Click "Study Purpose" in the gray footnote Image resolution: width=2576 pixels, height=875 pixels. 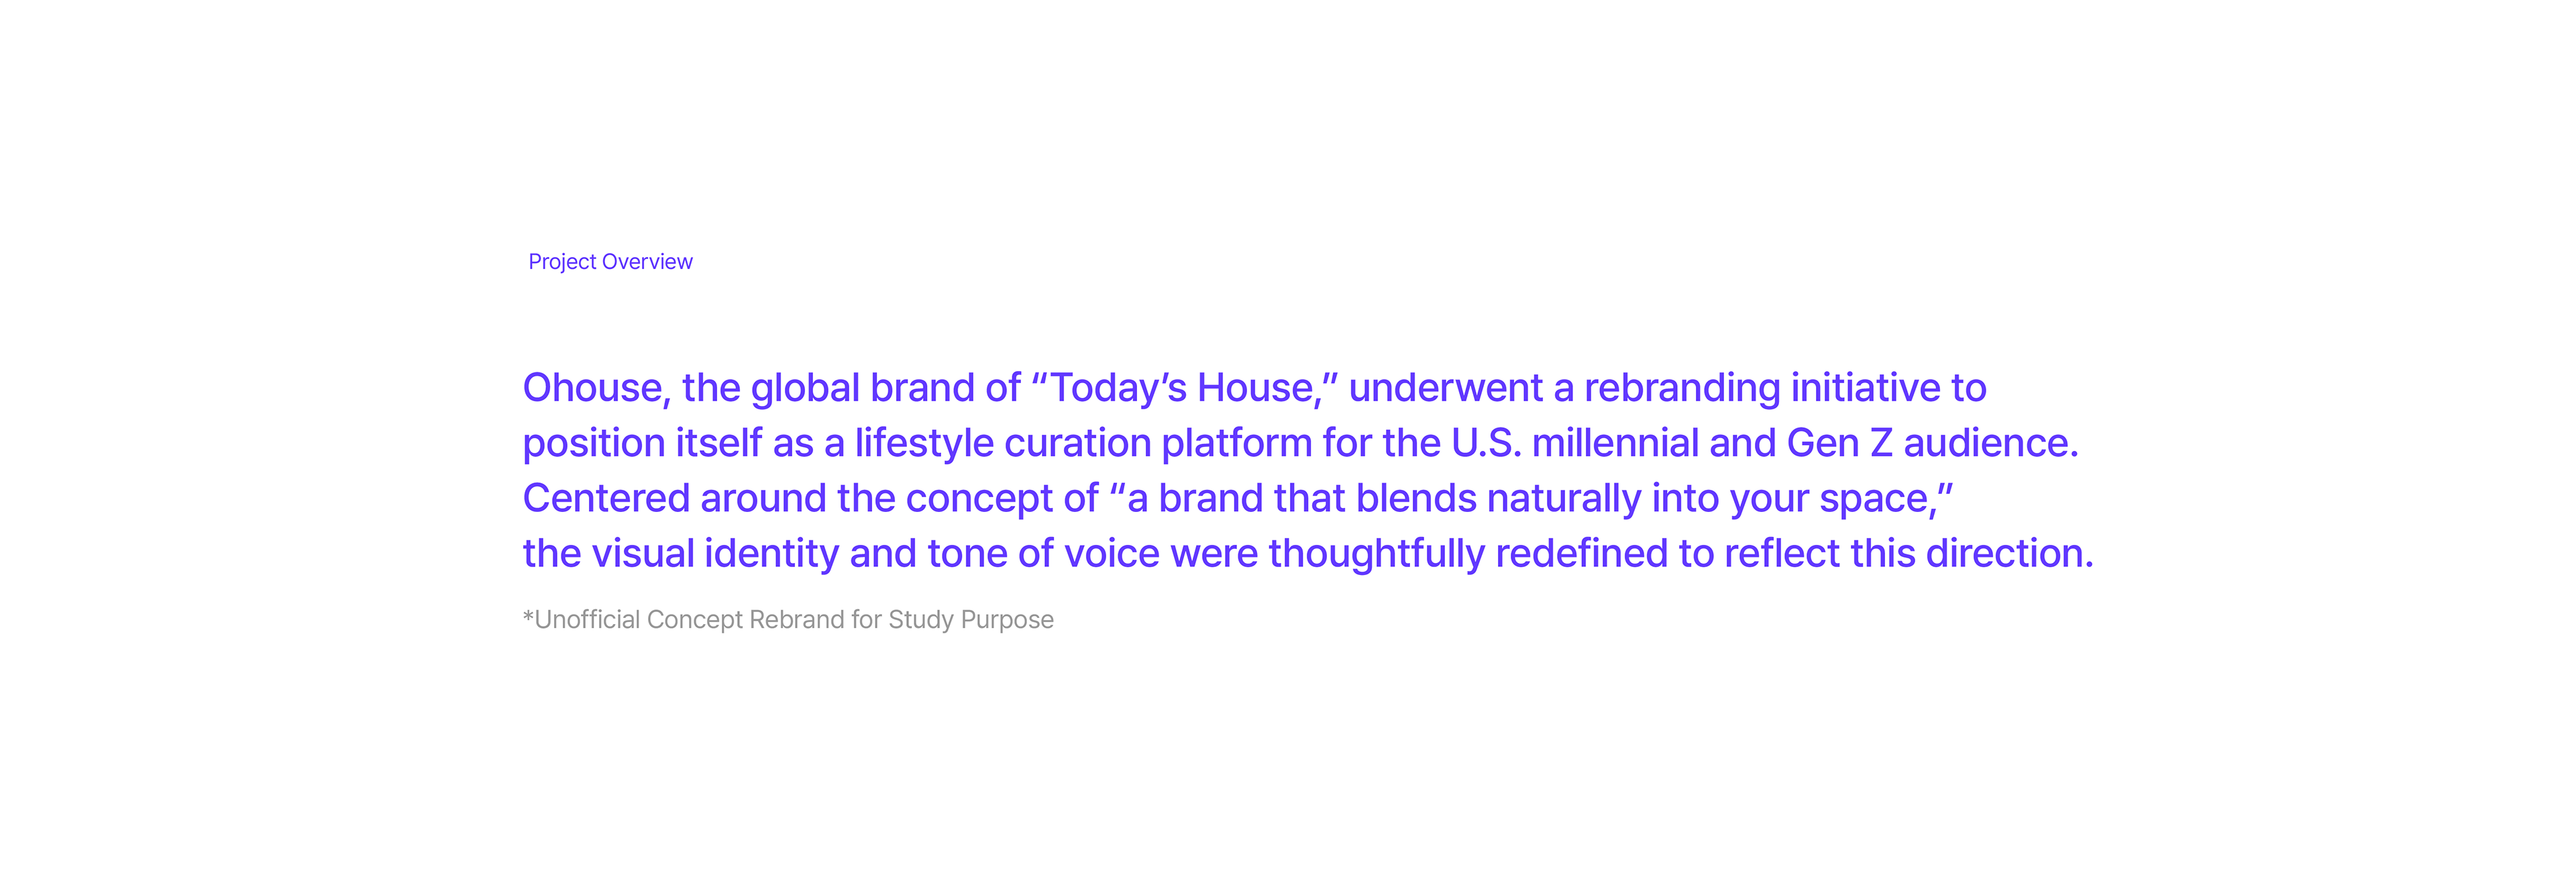coord(970,620)
